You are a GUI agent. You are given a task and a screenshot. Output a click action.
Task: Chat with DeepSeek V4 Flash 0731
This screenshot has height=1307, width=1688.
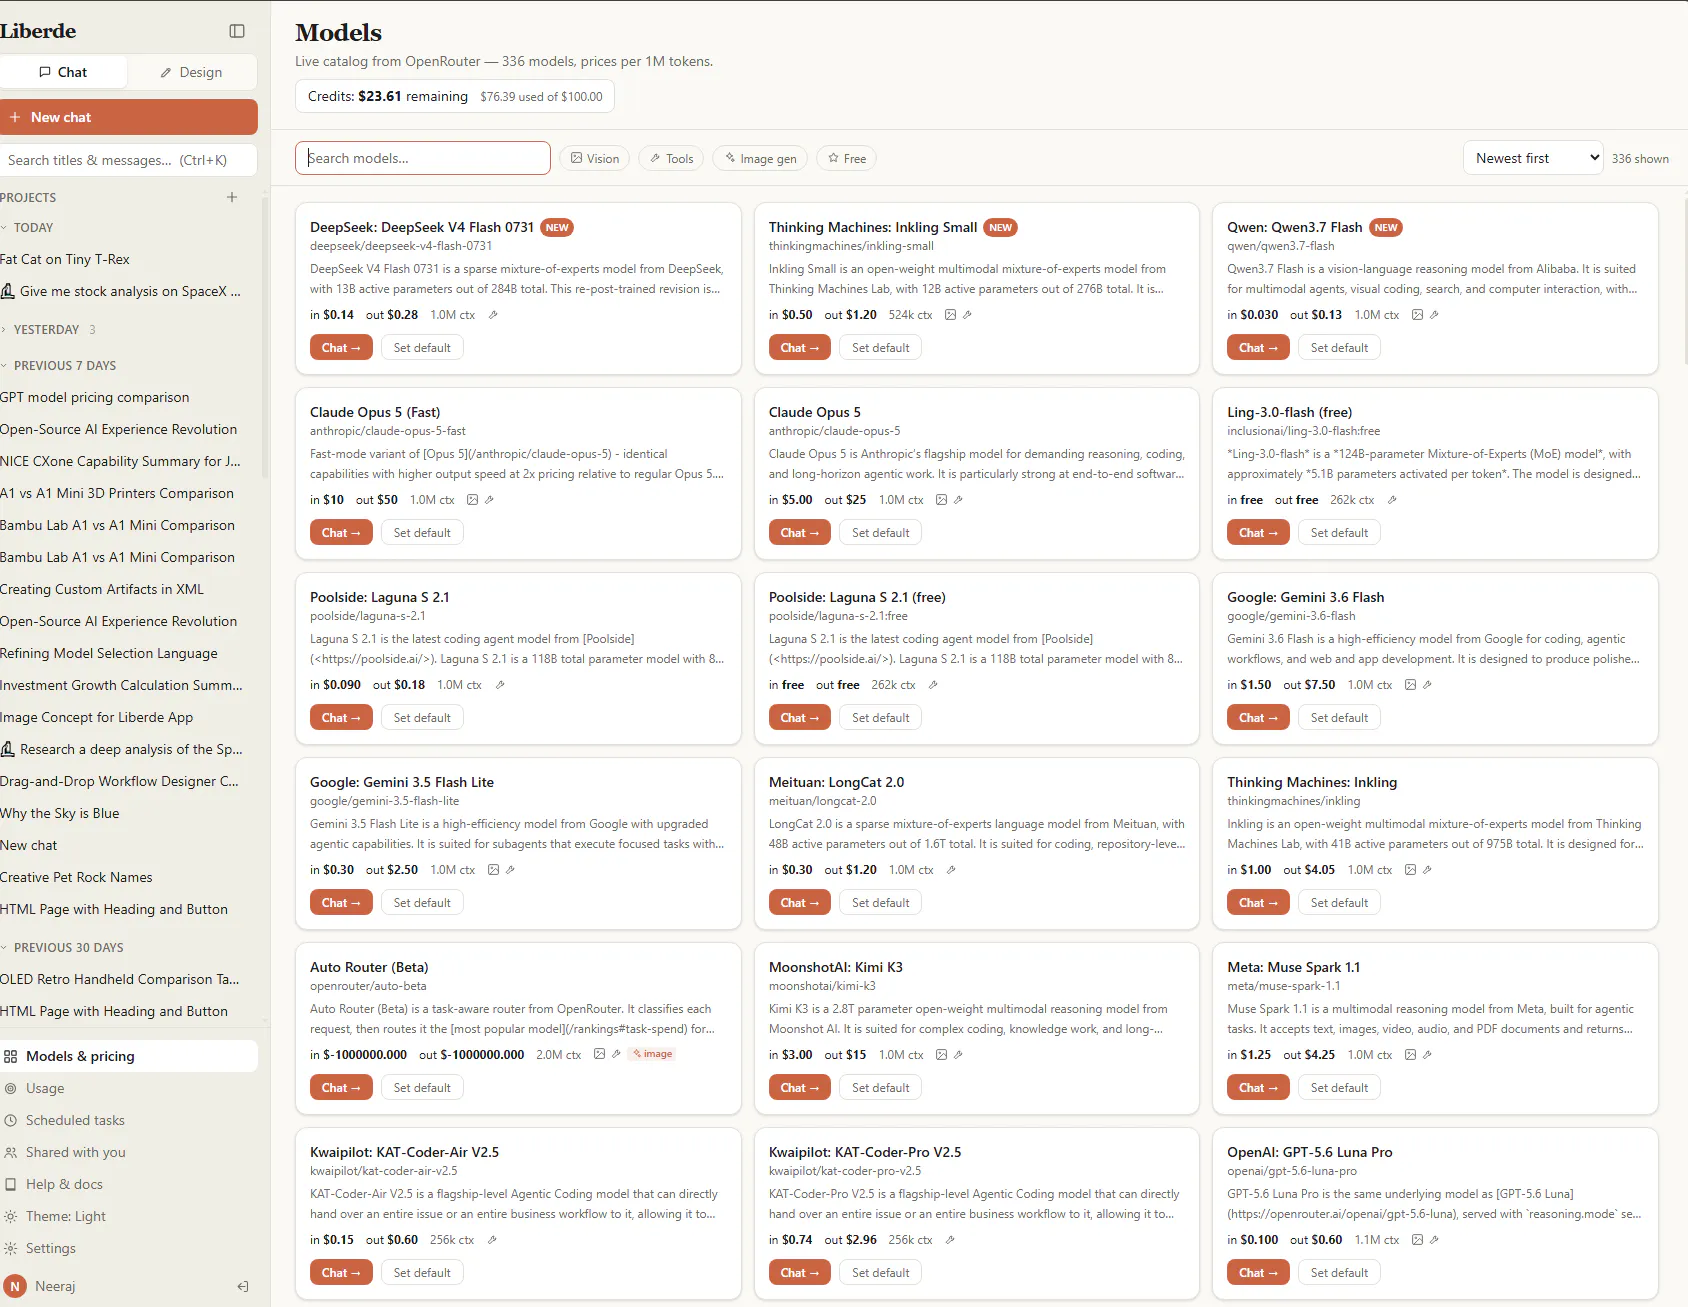(x=341, y=347)
